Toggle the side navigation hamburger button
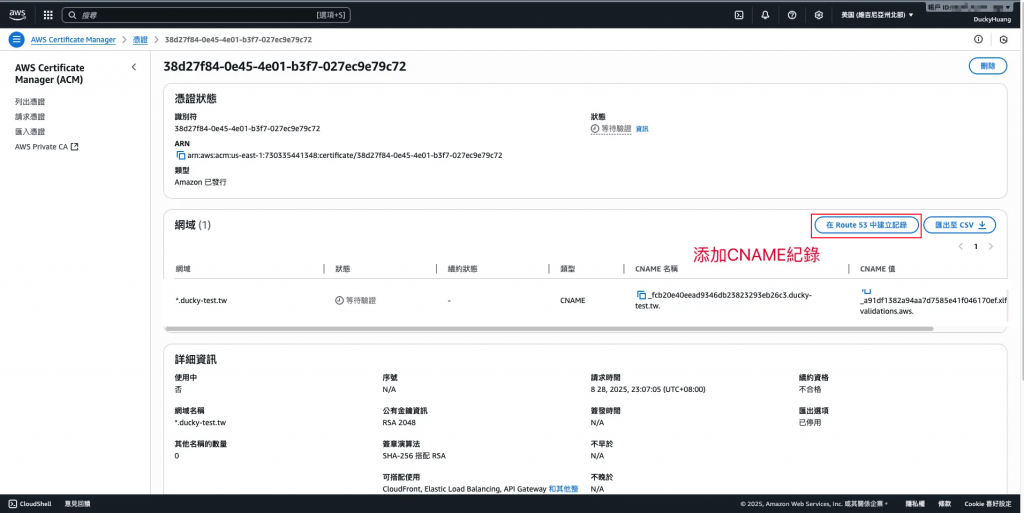This screenshot has height=513, width=1024. (x=16, y=39)
